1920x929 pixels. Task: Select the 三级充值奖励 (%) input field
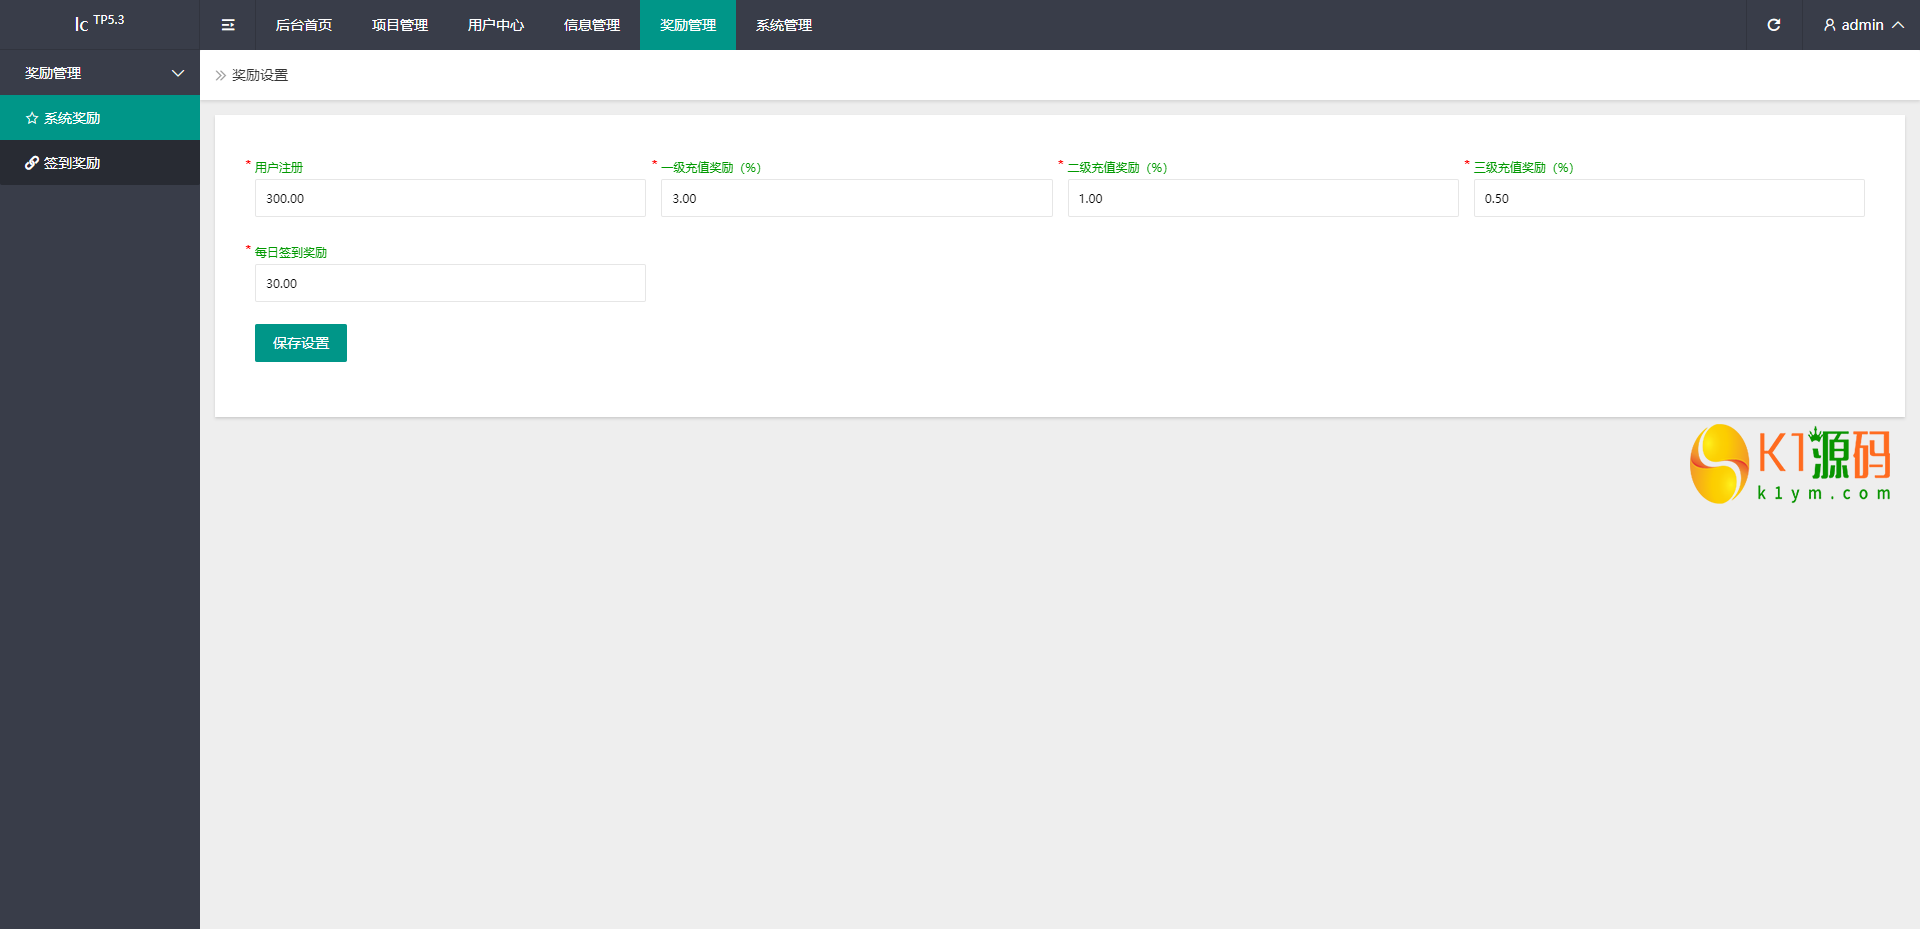pyautogui.click(x=1669, y=198)
